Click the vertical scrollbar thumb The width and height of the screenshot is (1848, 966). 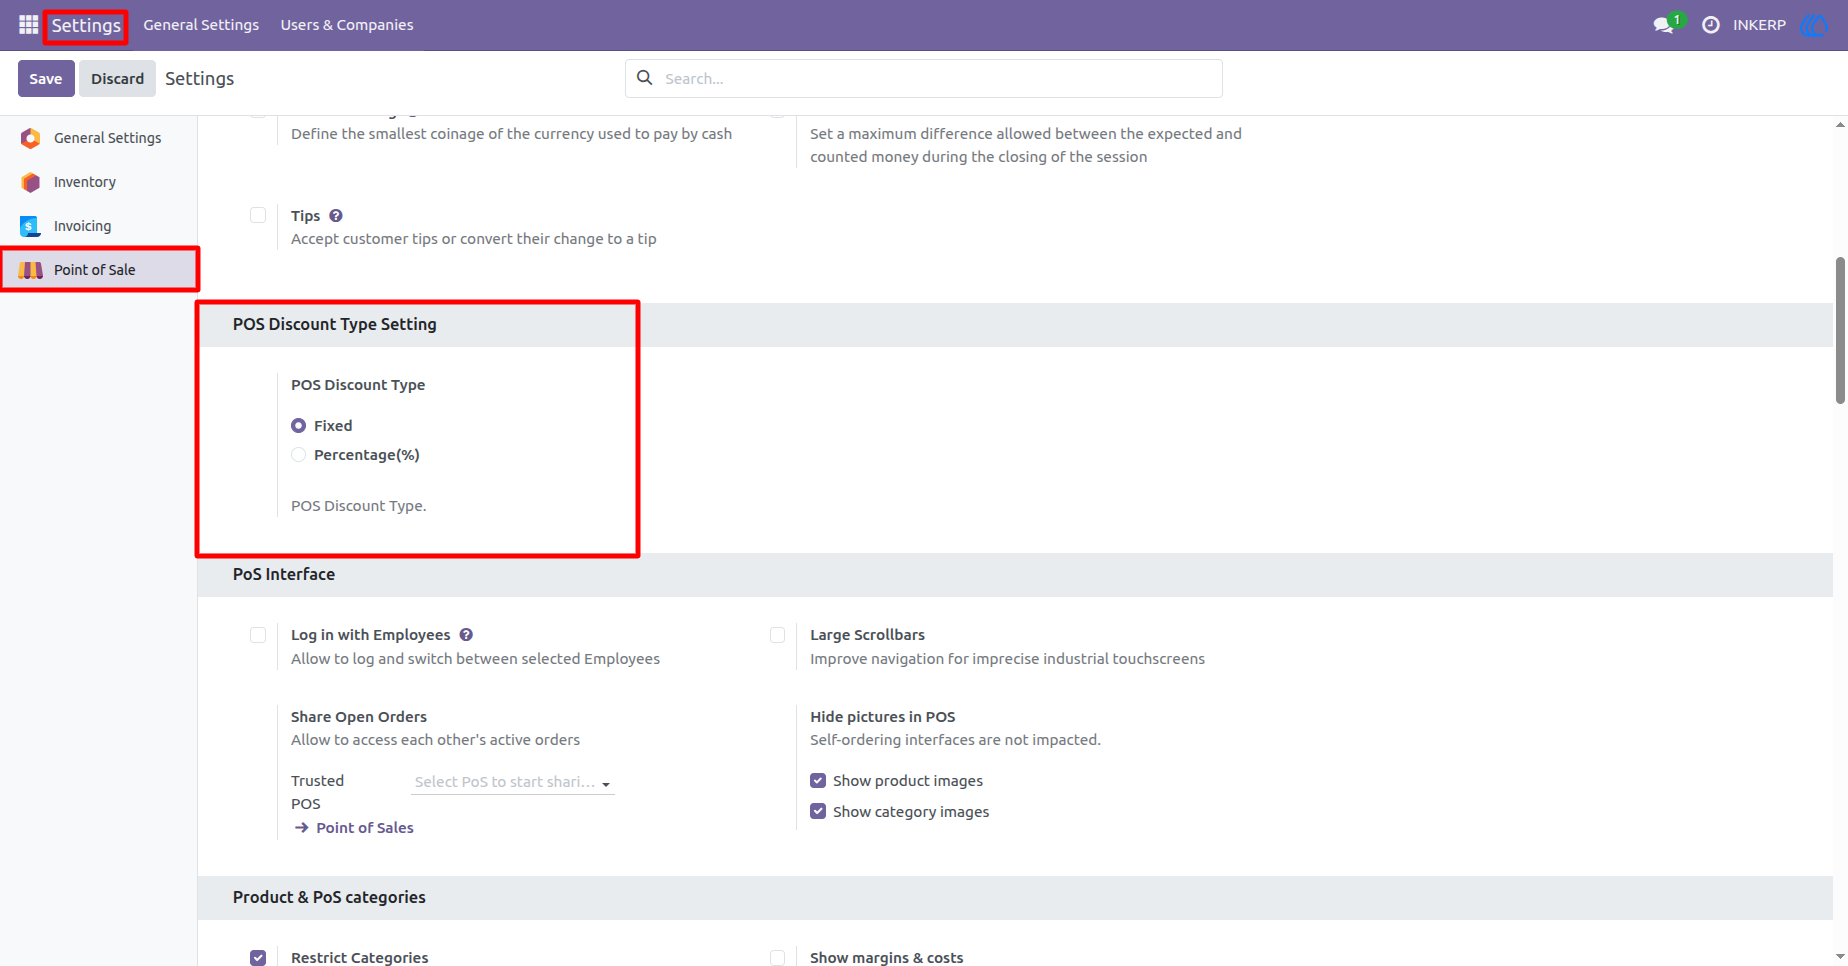coord(1840,330)
